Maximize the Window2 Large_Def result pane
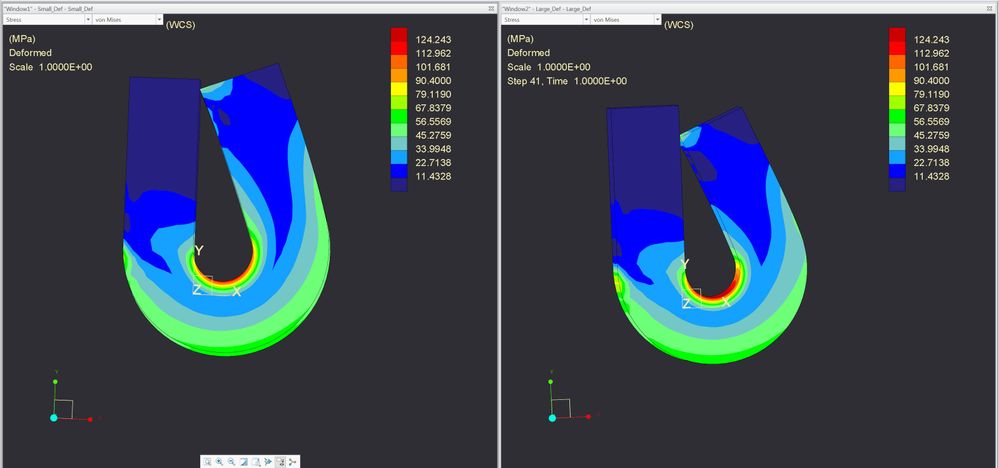999x468 pixels. pyautogui.click(x=990, y=6)
